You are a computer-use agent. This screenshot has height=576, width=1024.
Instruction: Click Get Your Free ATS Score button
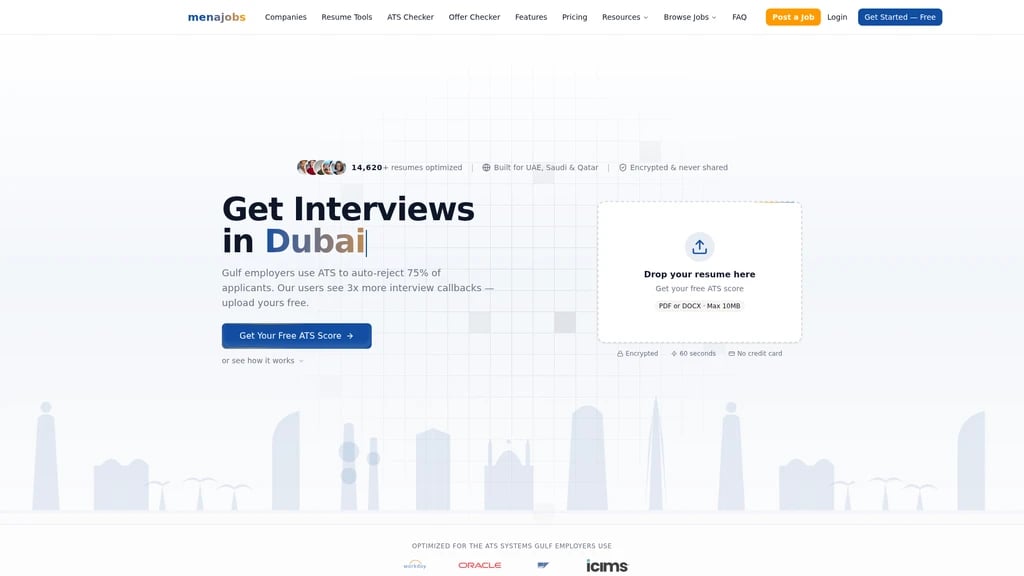296,336
